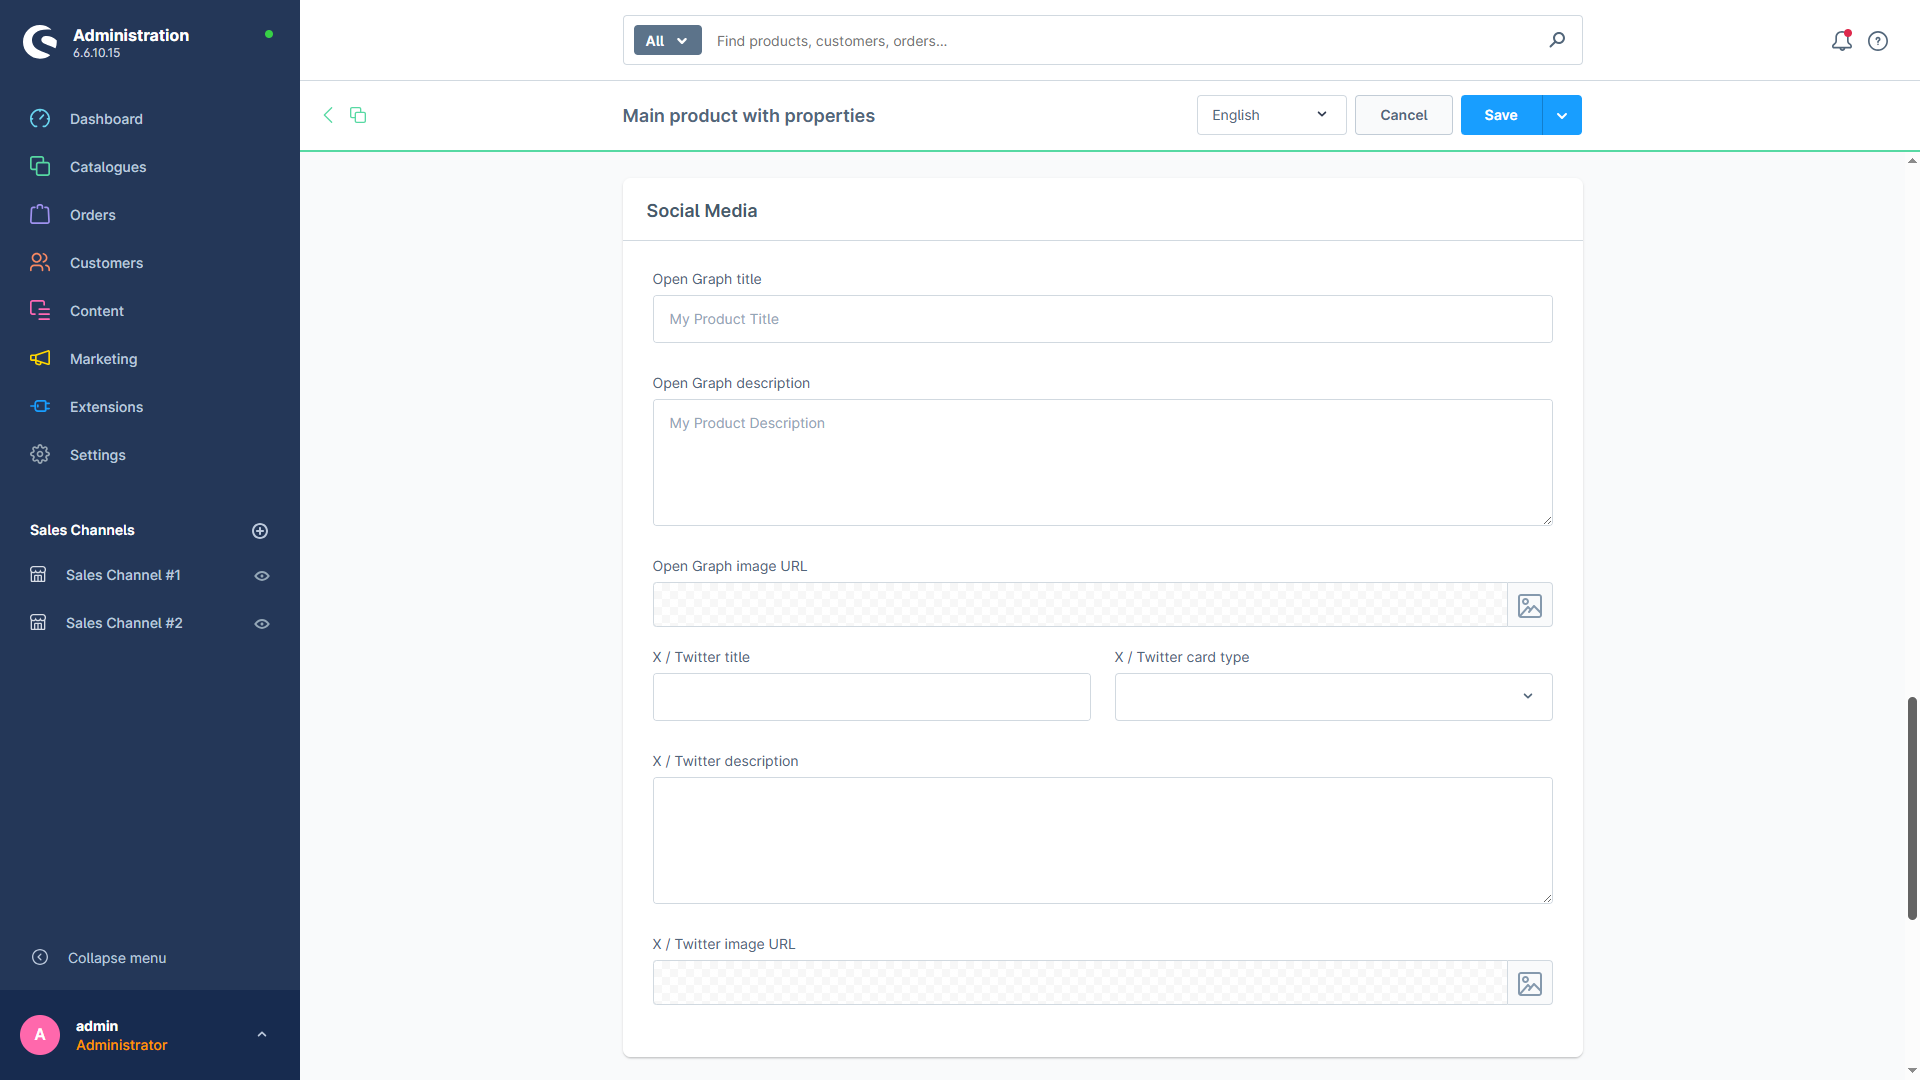Open the Dashboard from the sidebar

point(106,118)
